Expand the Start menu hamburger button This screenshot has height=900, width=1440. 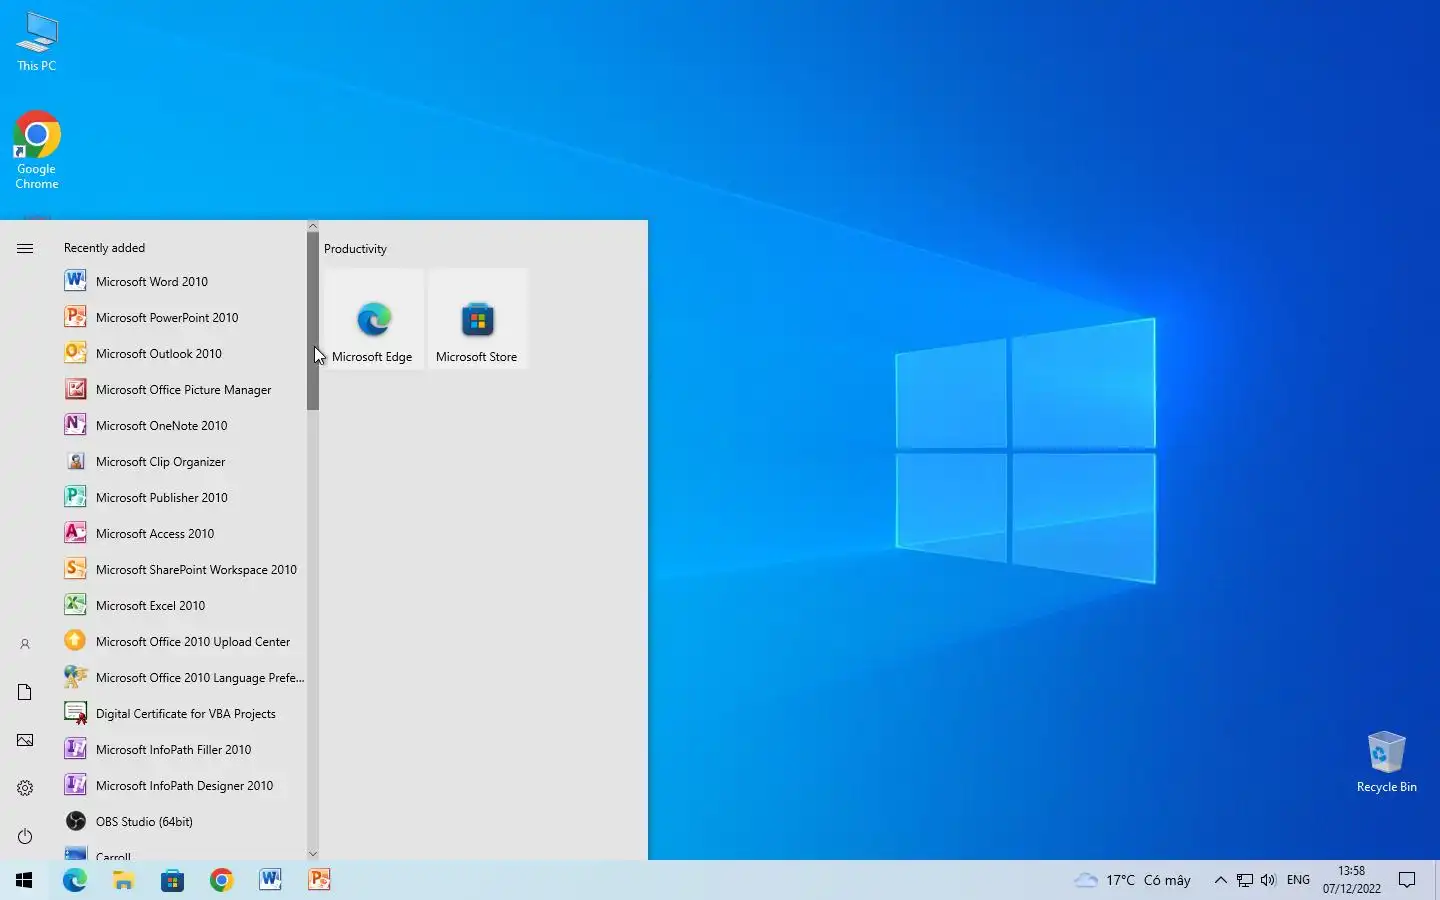(x=25, y=248)
